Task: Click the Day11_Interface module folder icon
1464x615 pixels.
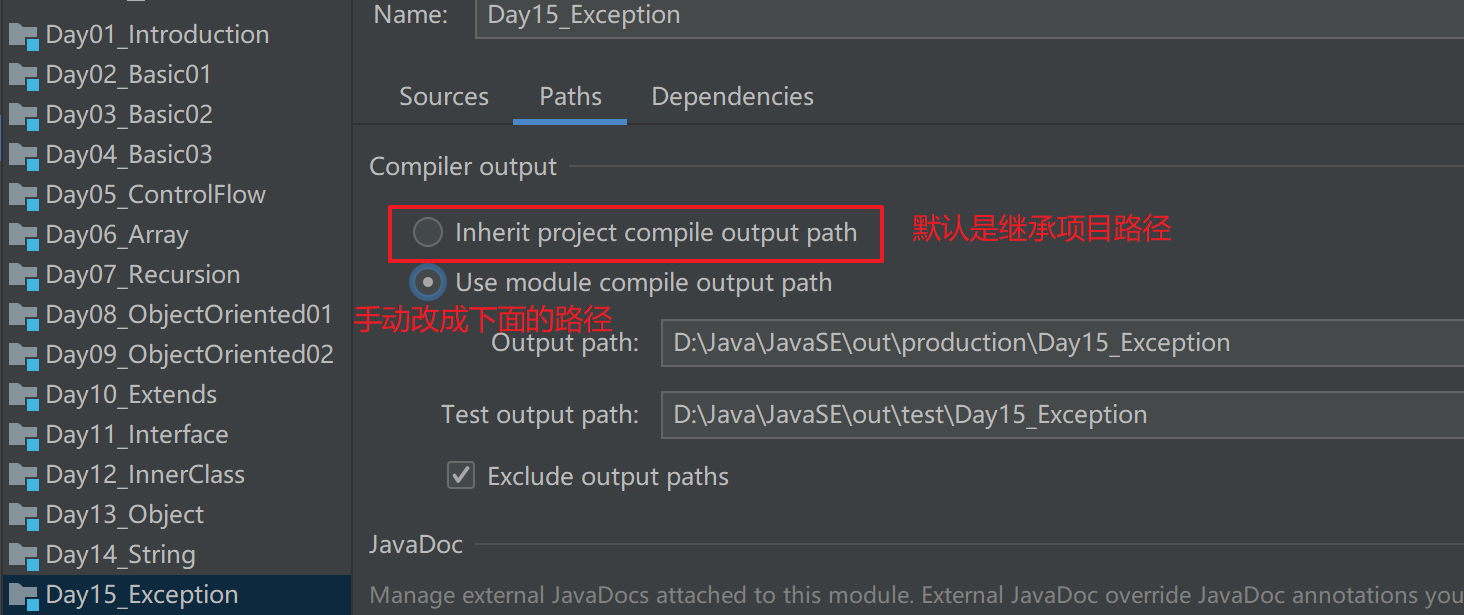Action: tap(23, 436)
